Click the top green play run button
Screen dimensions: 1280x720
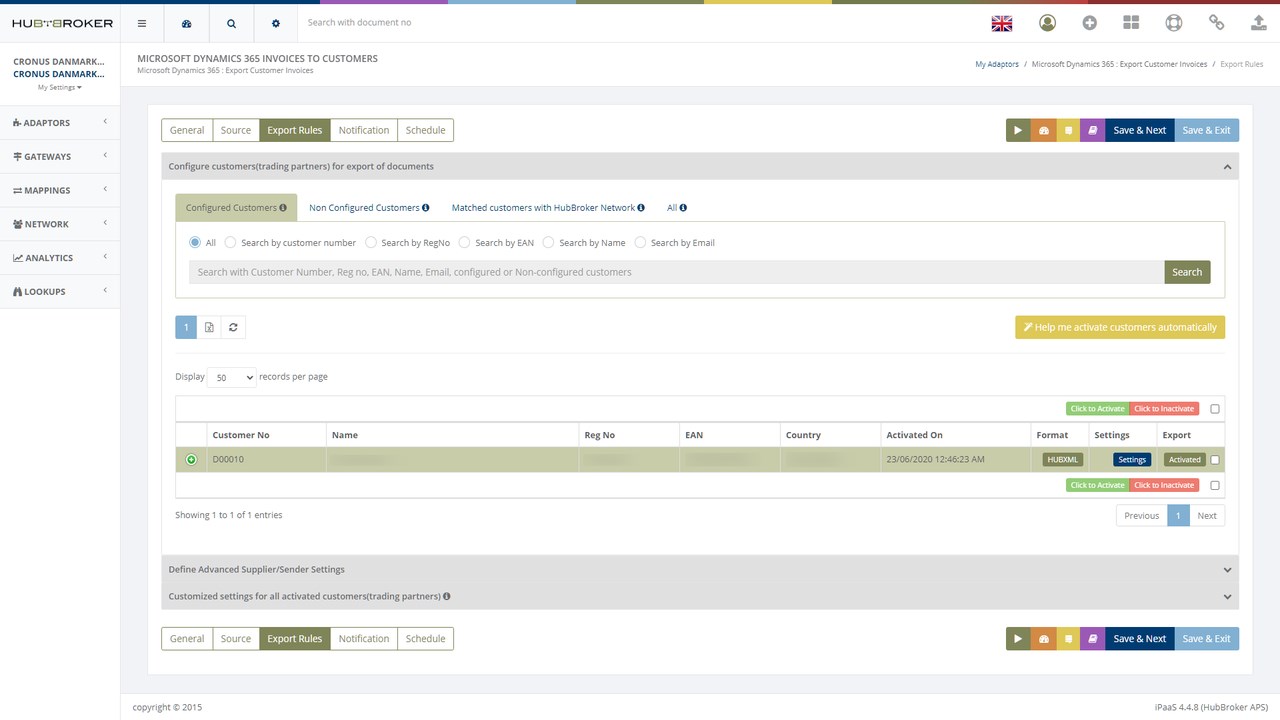click(1018, 130)
